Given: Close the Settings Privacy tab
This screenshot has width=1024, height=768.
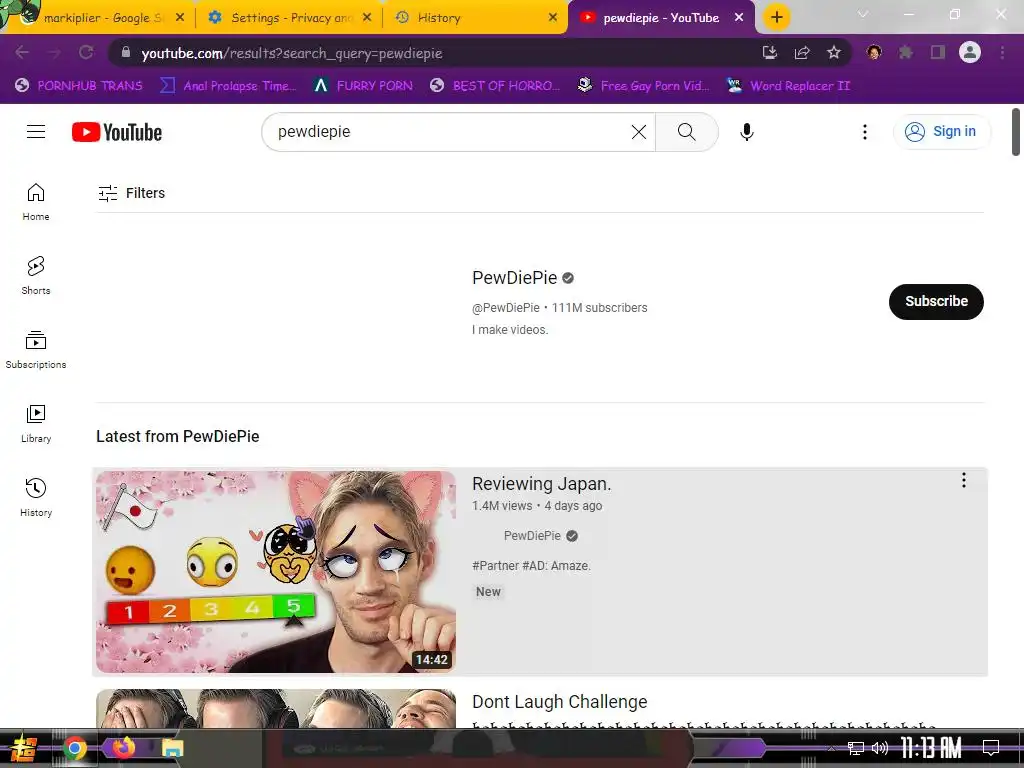Looking at the screenshot, I should (367, 18).
